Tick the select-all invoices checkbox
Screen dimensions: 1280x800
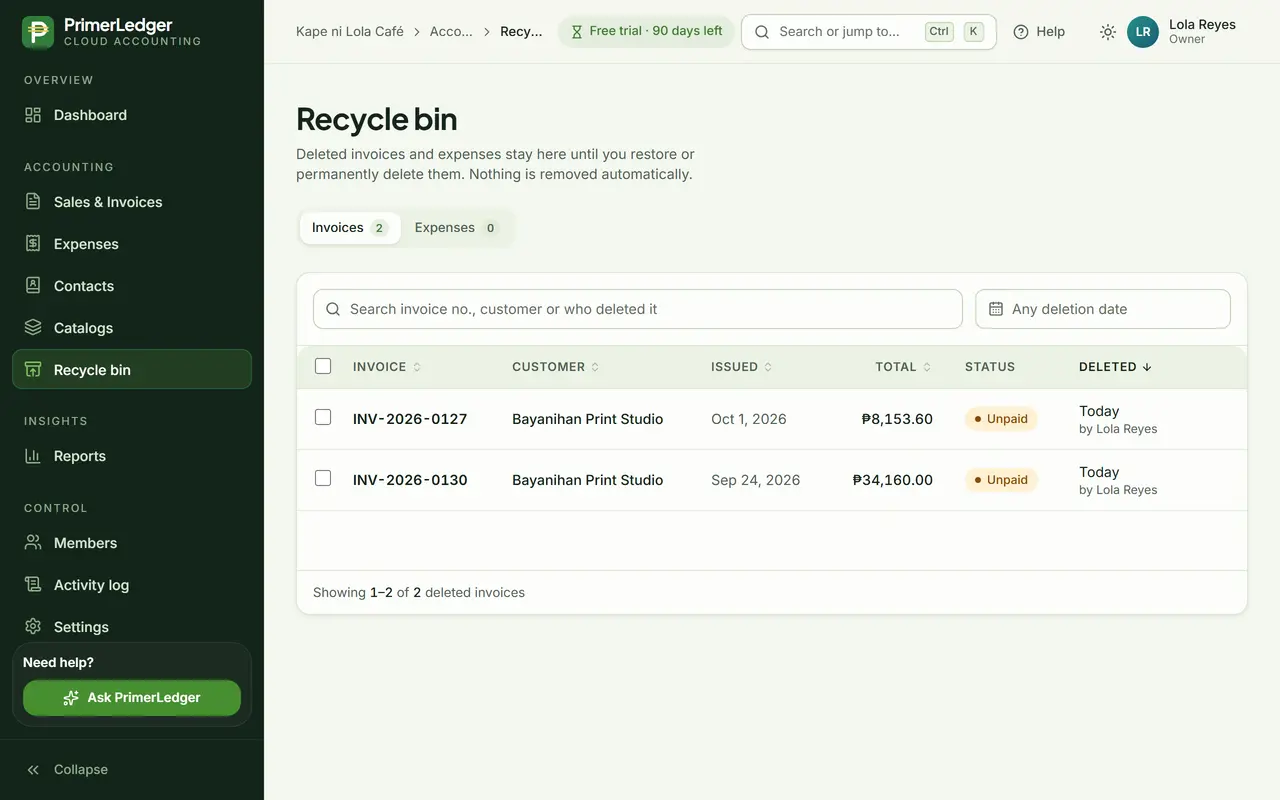coord(323,366)
